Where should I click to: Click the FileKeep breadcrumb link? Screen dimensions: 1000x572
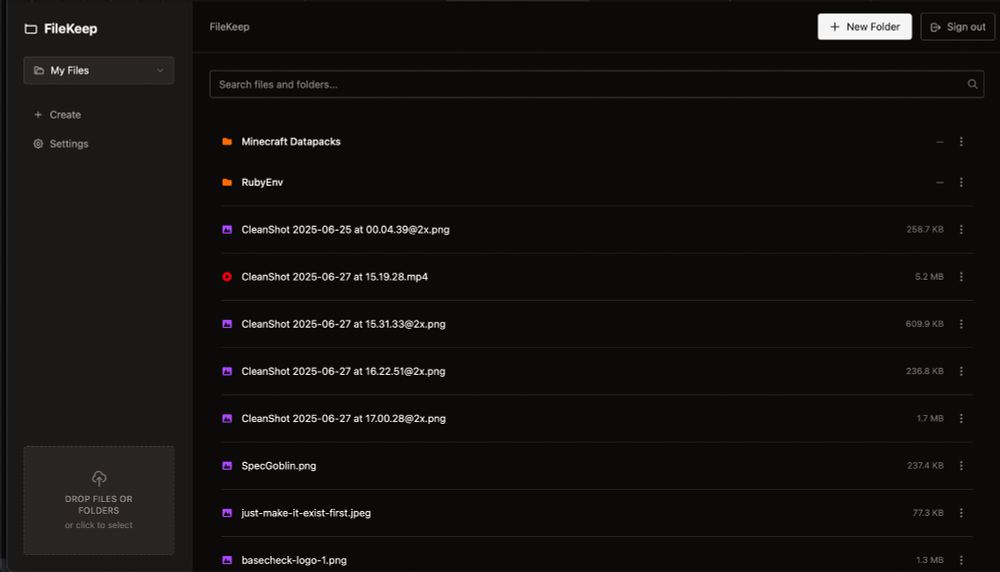pyautogui.click(x=230, y=27)
